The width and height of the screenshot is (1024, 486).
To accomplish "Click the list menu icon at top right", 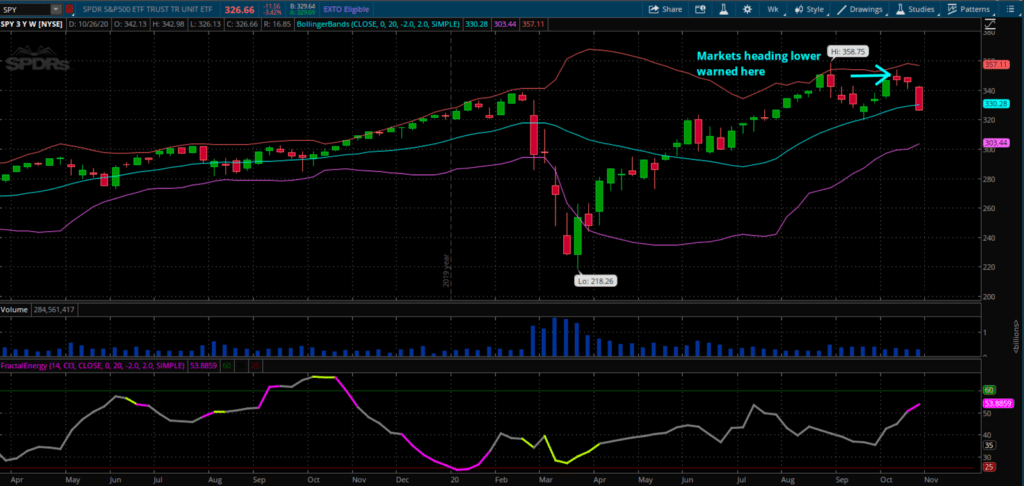I will pos(1010,9).
